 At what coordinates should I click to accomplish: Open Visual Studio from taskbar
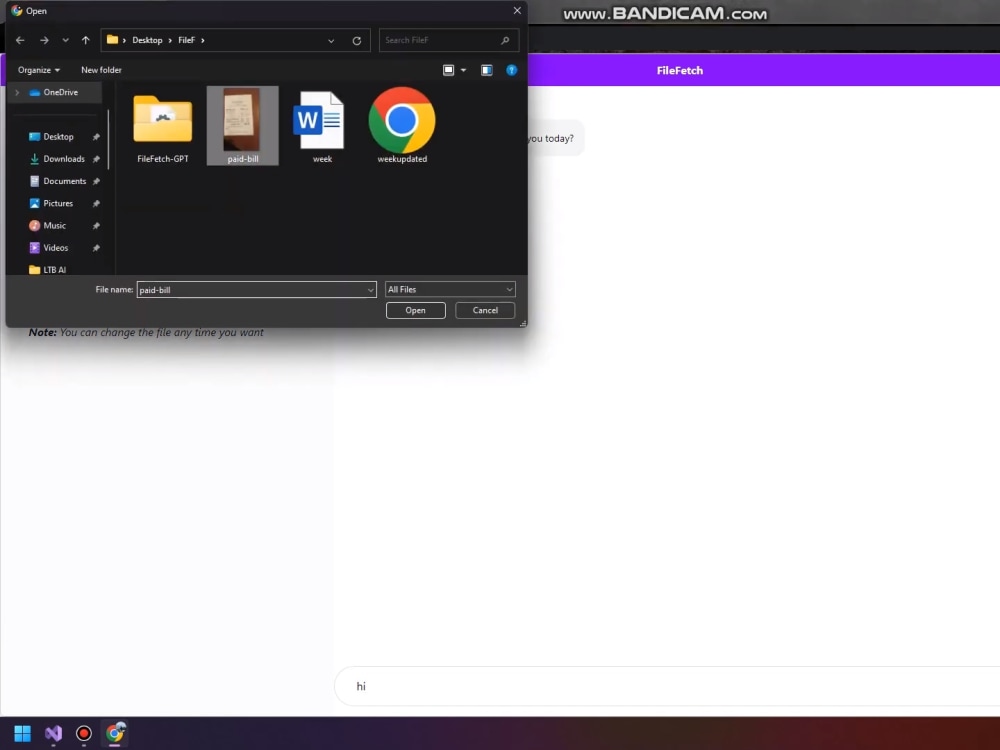coord(53,733)
